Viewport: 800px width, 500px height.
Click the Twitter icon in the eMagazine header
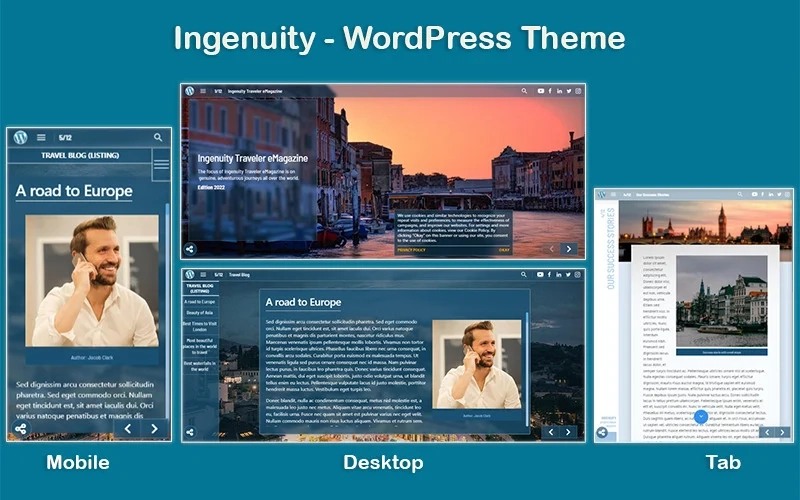coord(569,91)
